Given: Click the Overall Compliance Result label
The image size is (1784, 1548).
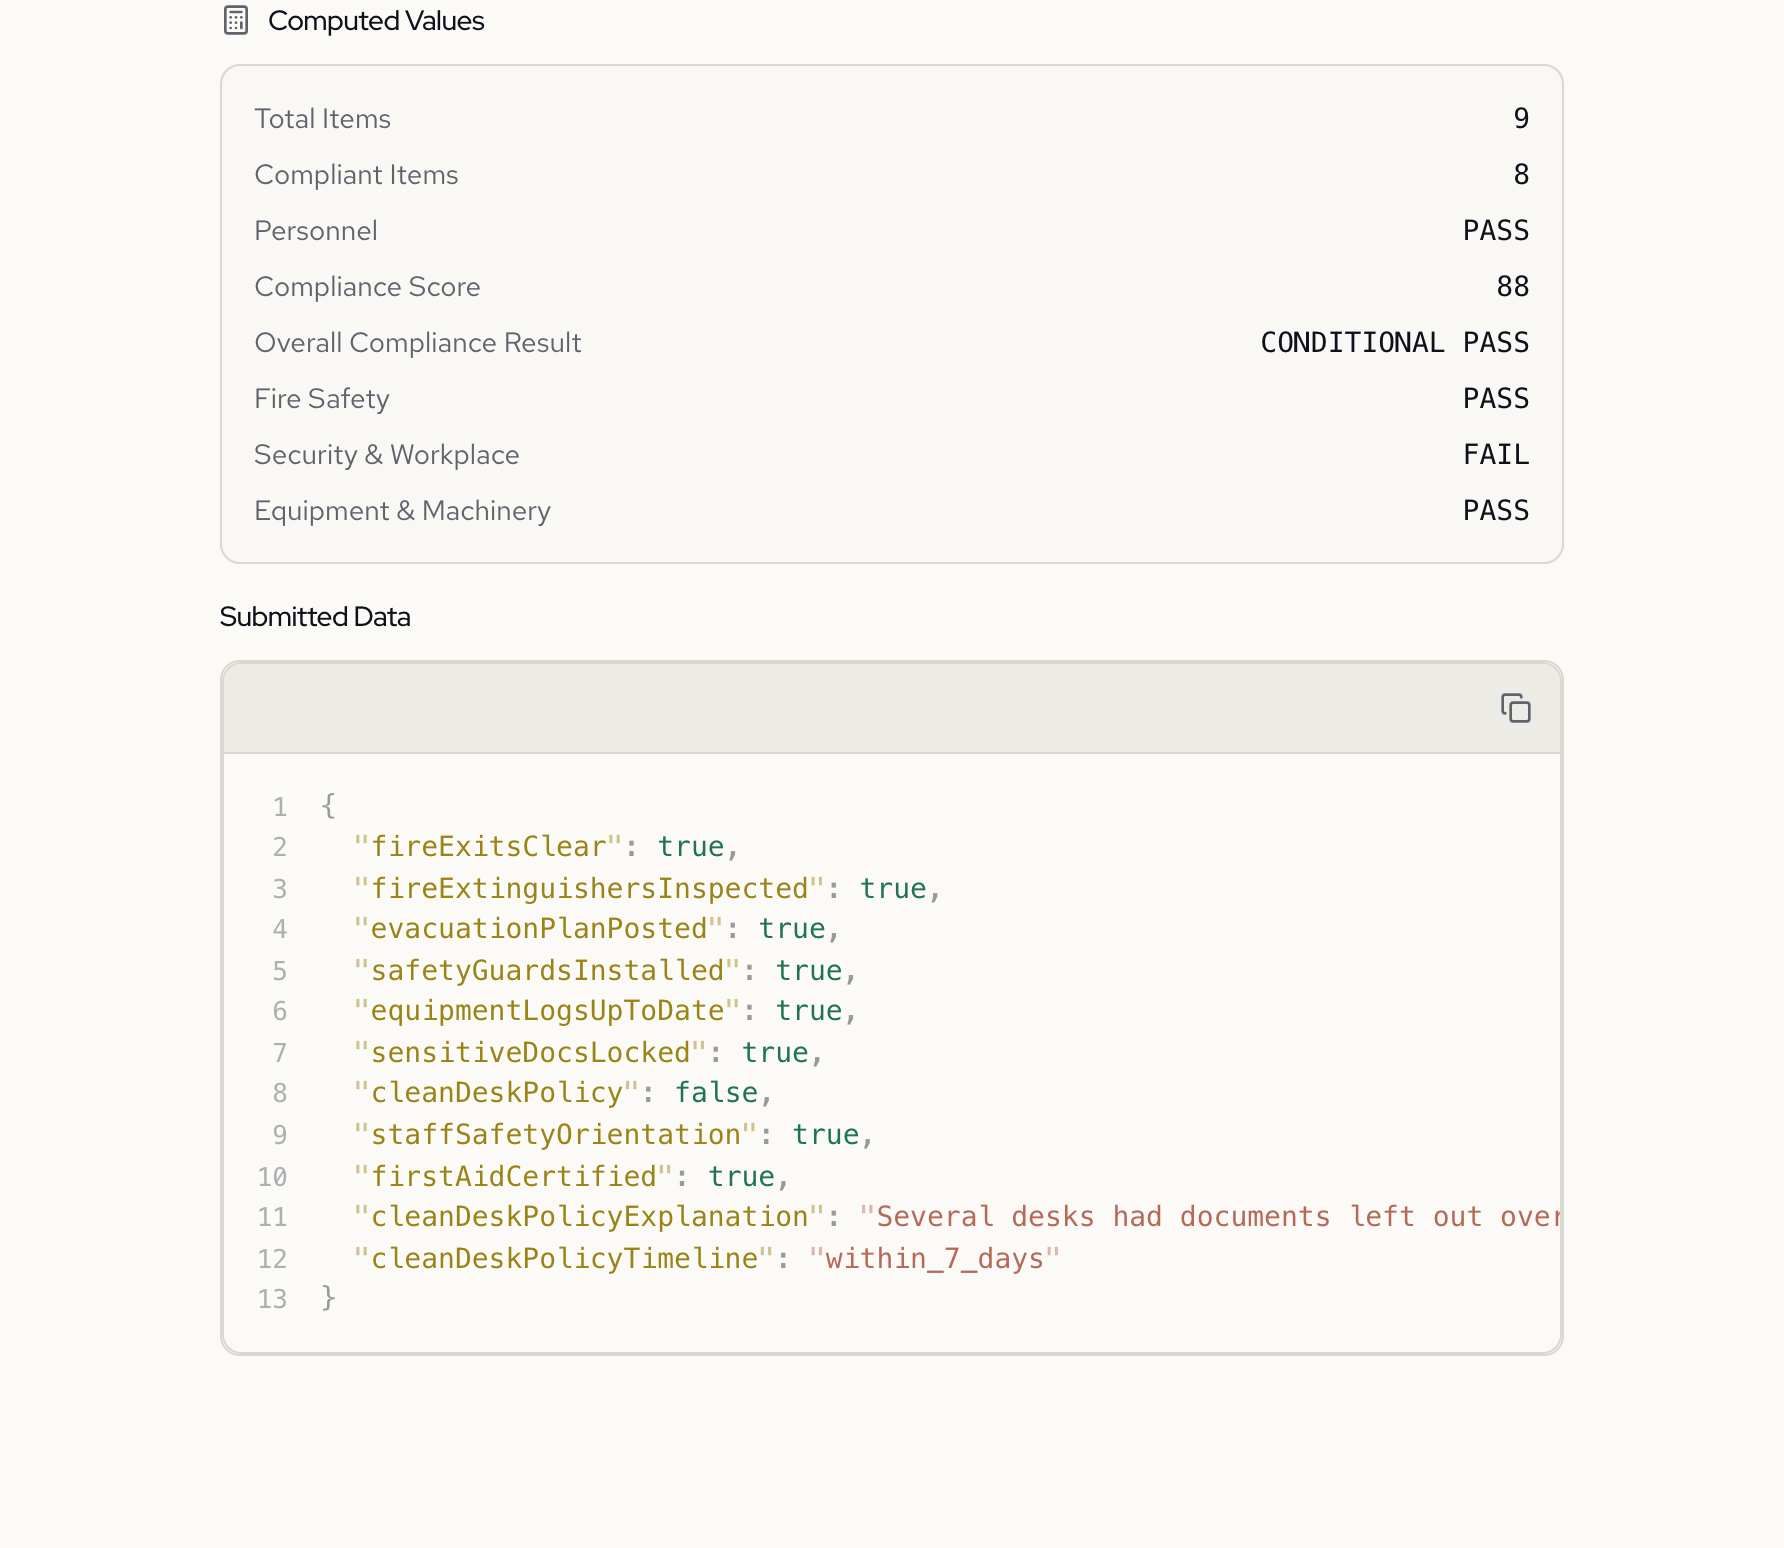Looking at the screenshot, I should click(x=417, y=342).
